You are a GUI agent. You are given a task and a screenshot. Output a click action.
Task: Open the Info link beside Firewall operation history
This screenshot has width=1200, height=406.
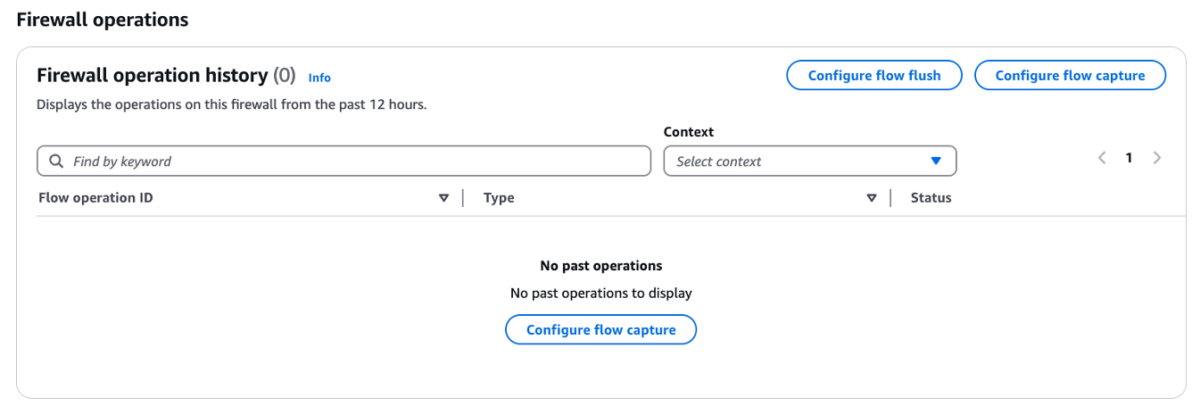pos(319,77)
